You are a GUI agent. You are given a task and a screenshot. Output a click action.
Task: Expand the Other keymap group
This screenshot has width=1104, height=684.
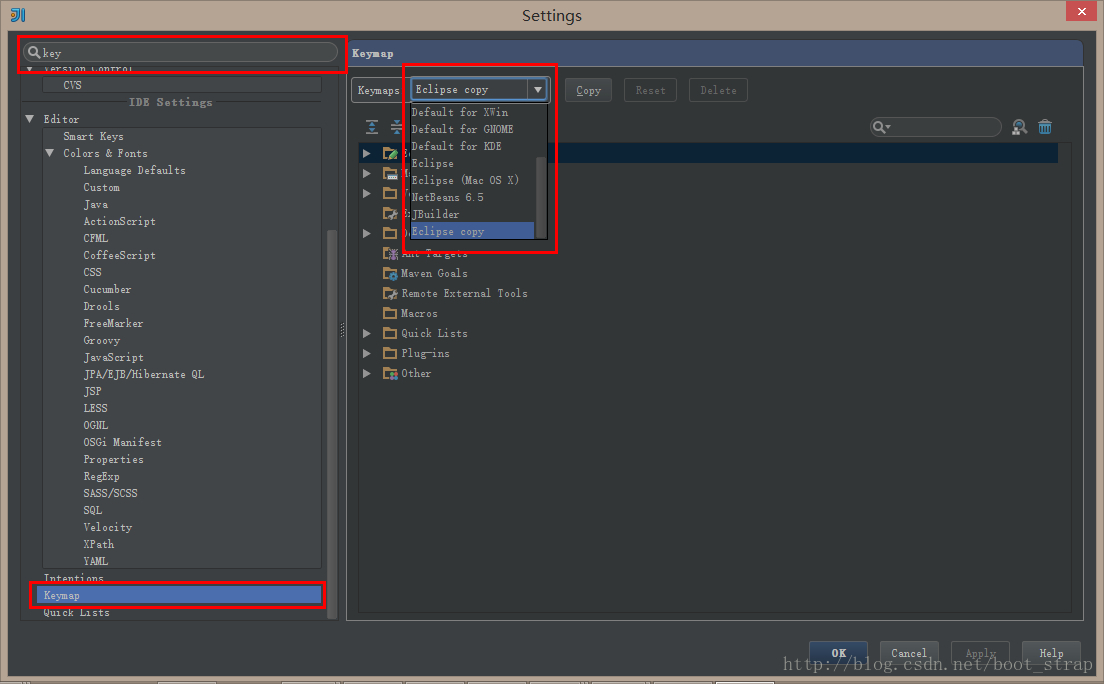[x=367, y=373]
